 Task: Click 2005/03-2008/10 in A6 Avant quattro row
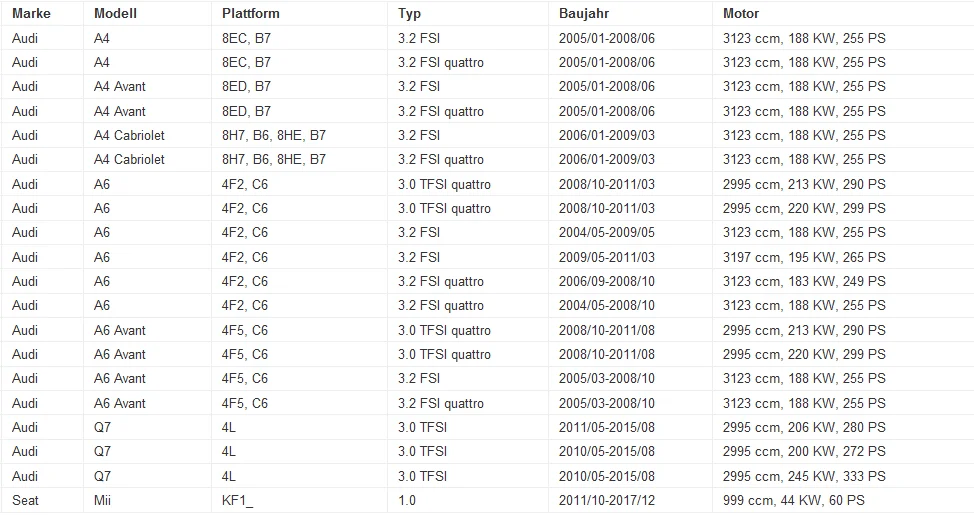(x=606, y=403)
